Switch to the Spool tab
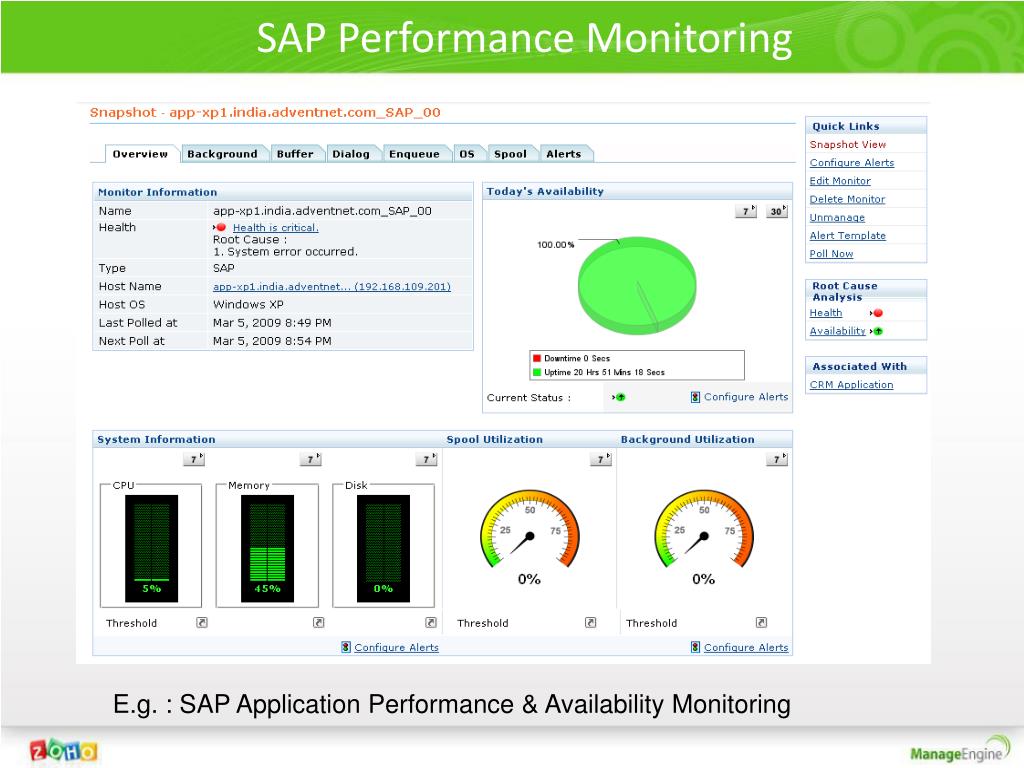The width and height of the screenshot is (1024, 768). click(x=510, y=154)
